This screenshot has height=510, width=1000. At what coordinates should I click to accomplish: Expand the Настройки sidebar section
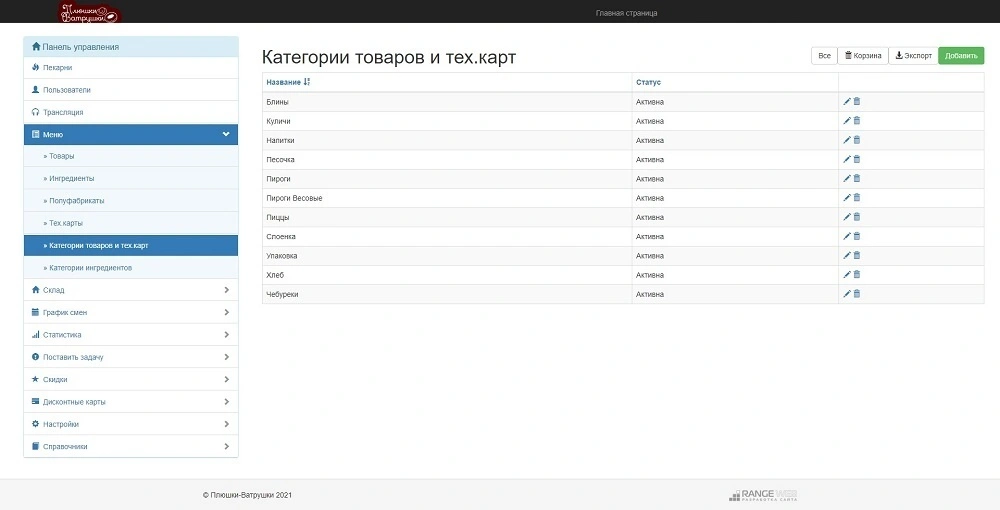point(131,424)
